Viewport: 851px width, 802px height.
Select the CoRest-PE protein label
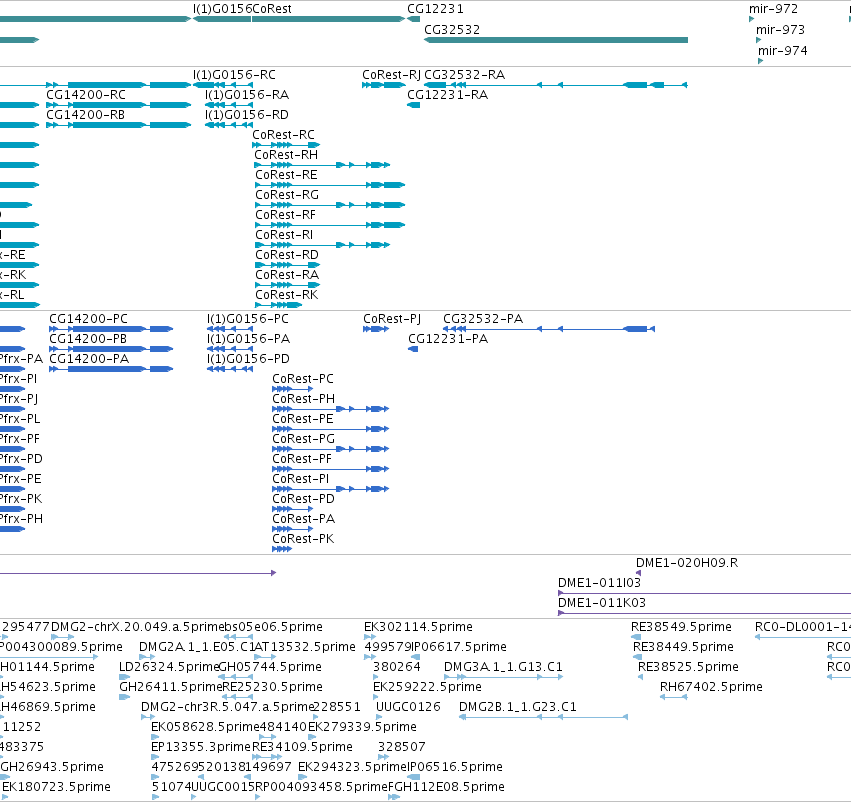303,419
